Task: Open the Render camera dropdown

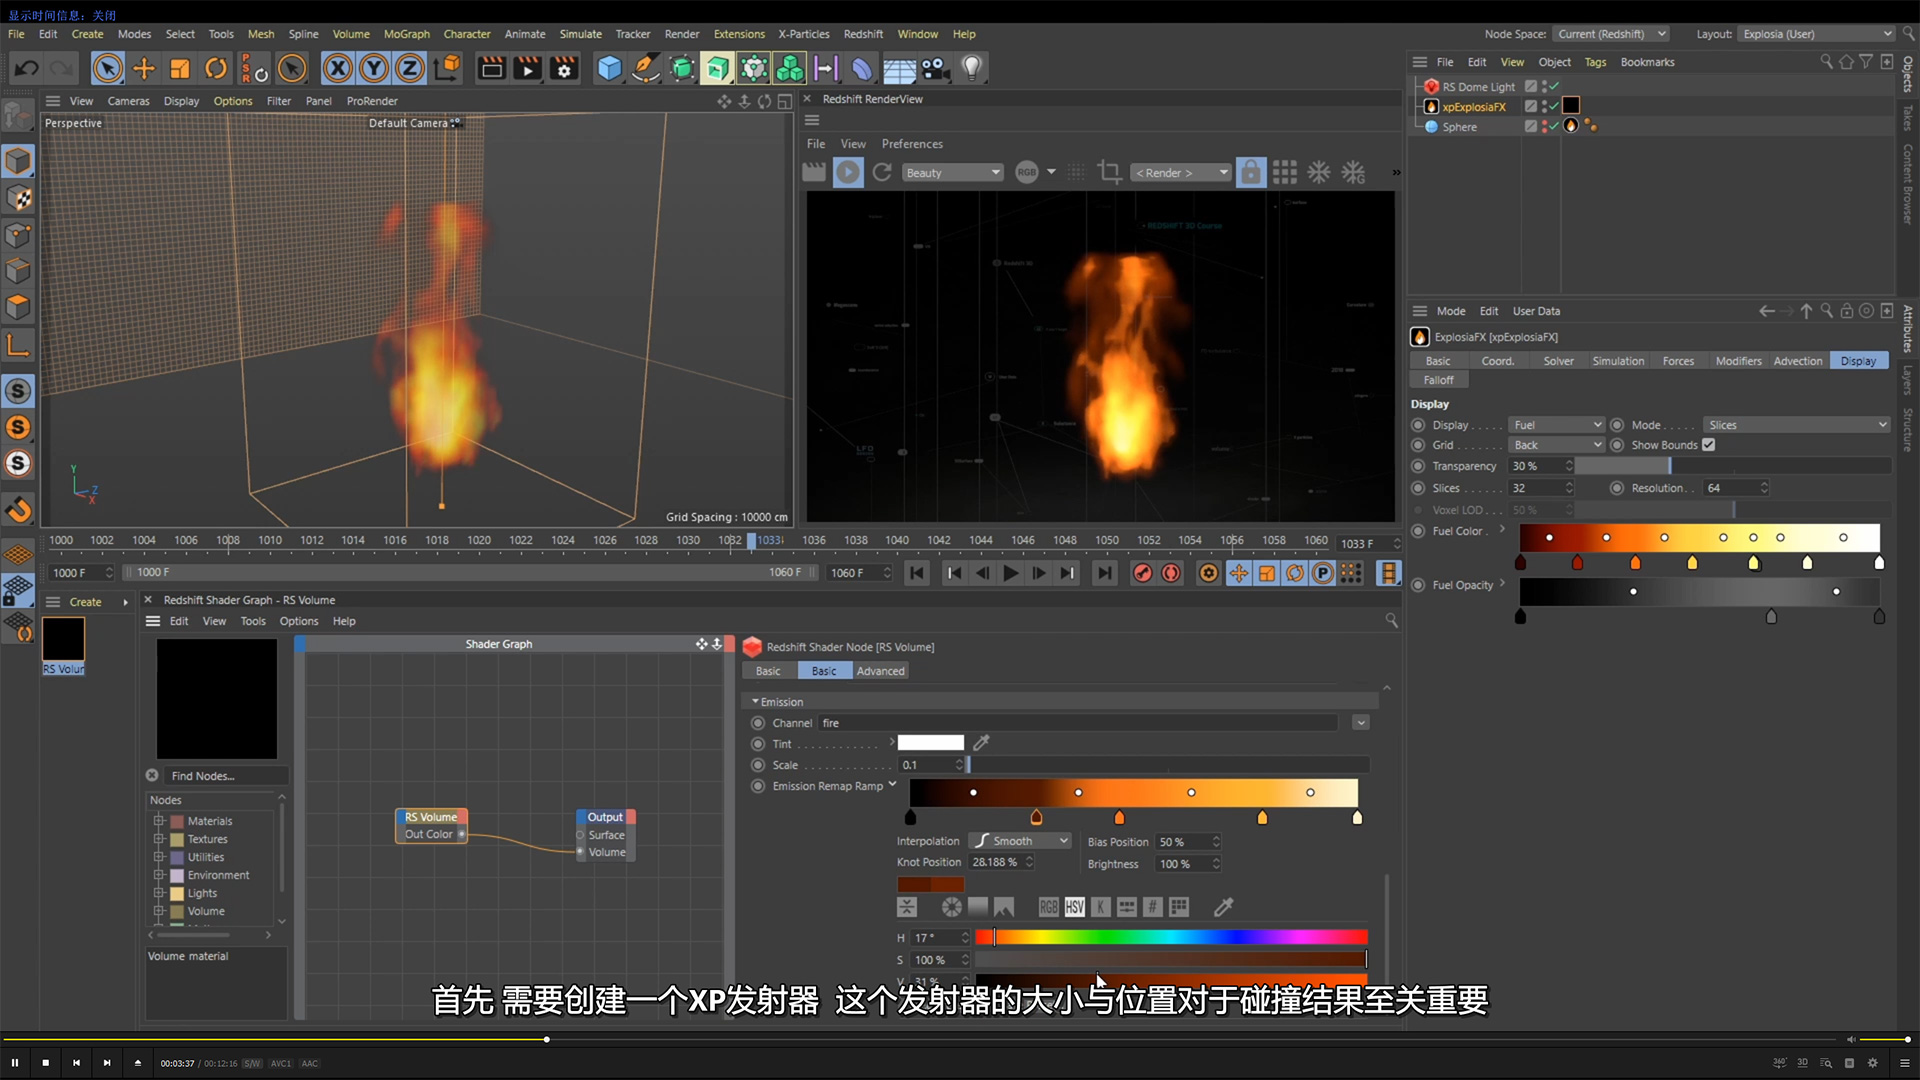Action: pyautogui.click(x=1181, y=173)
